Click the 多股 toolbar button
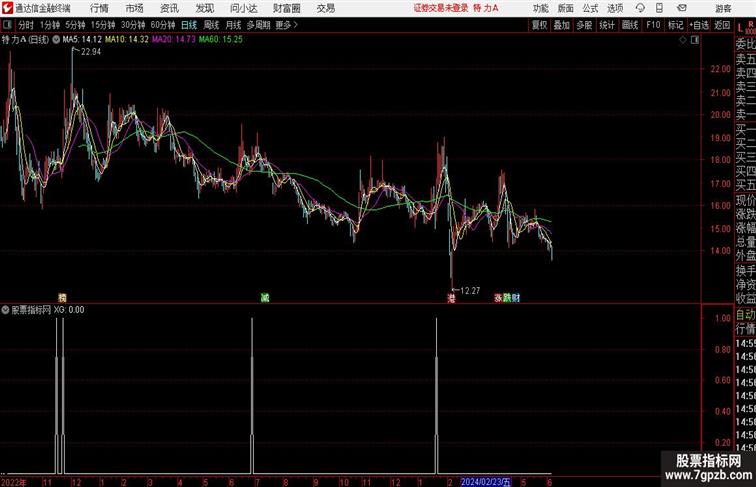 pos(584,25)
